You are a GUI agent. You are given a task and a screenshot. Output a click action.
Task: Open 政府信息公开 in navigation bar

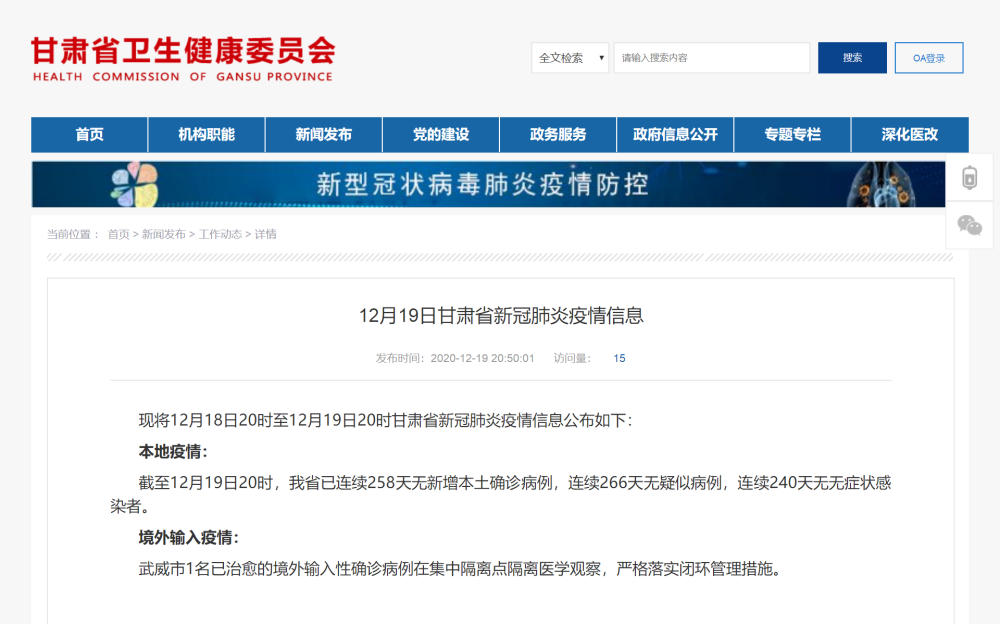pyautogui.click(x=675, y=134)
